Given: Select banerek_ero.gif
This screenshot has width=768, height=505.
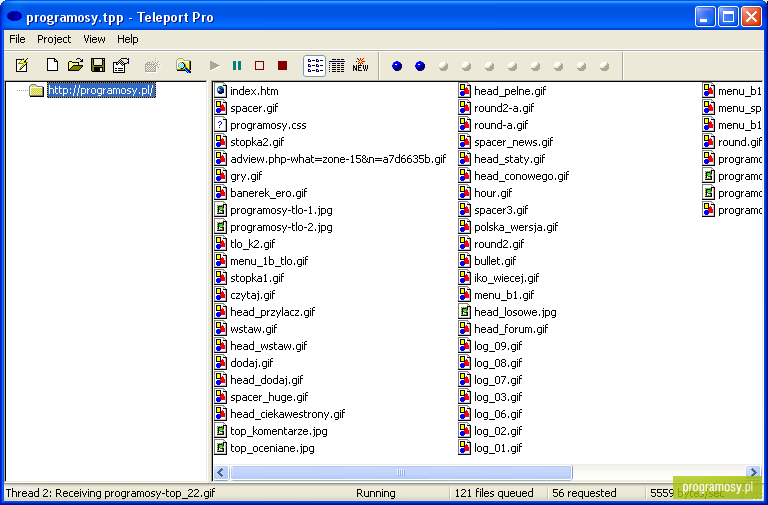Looking at the screenshot, I should click(269, 193).
